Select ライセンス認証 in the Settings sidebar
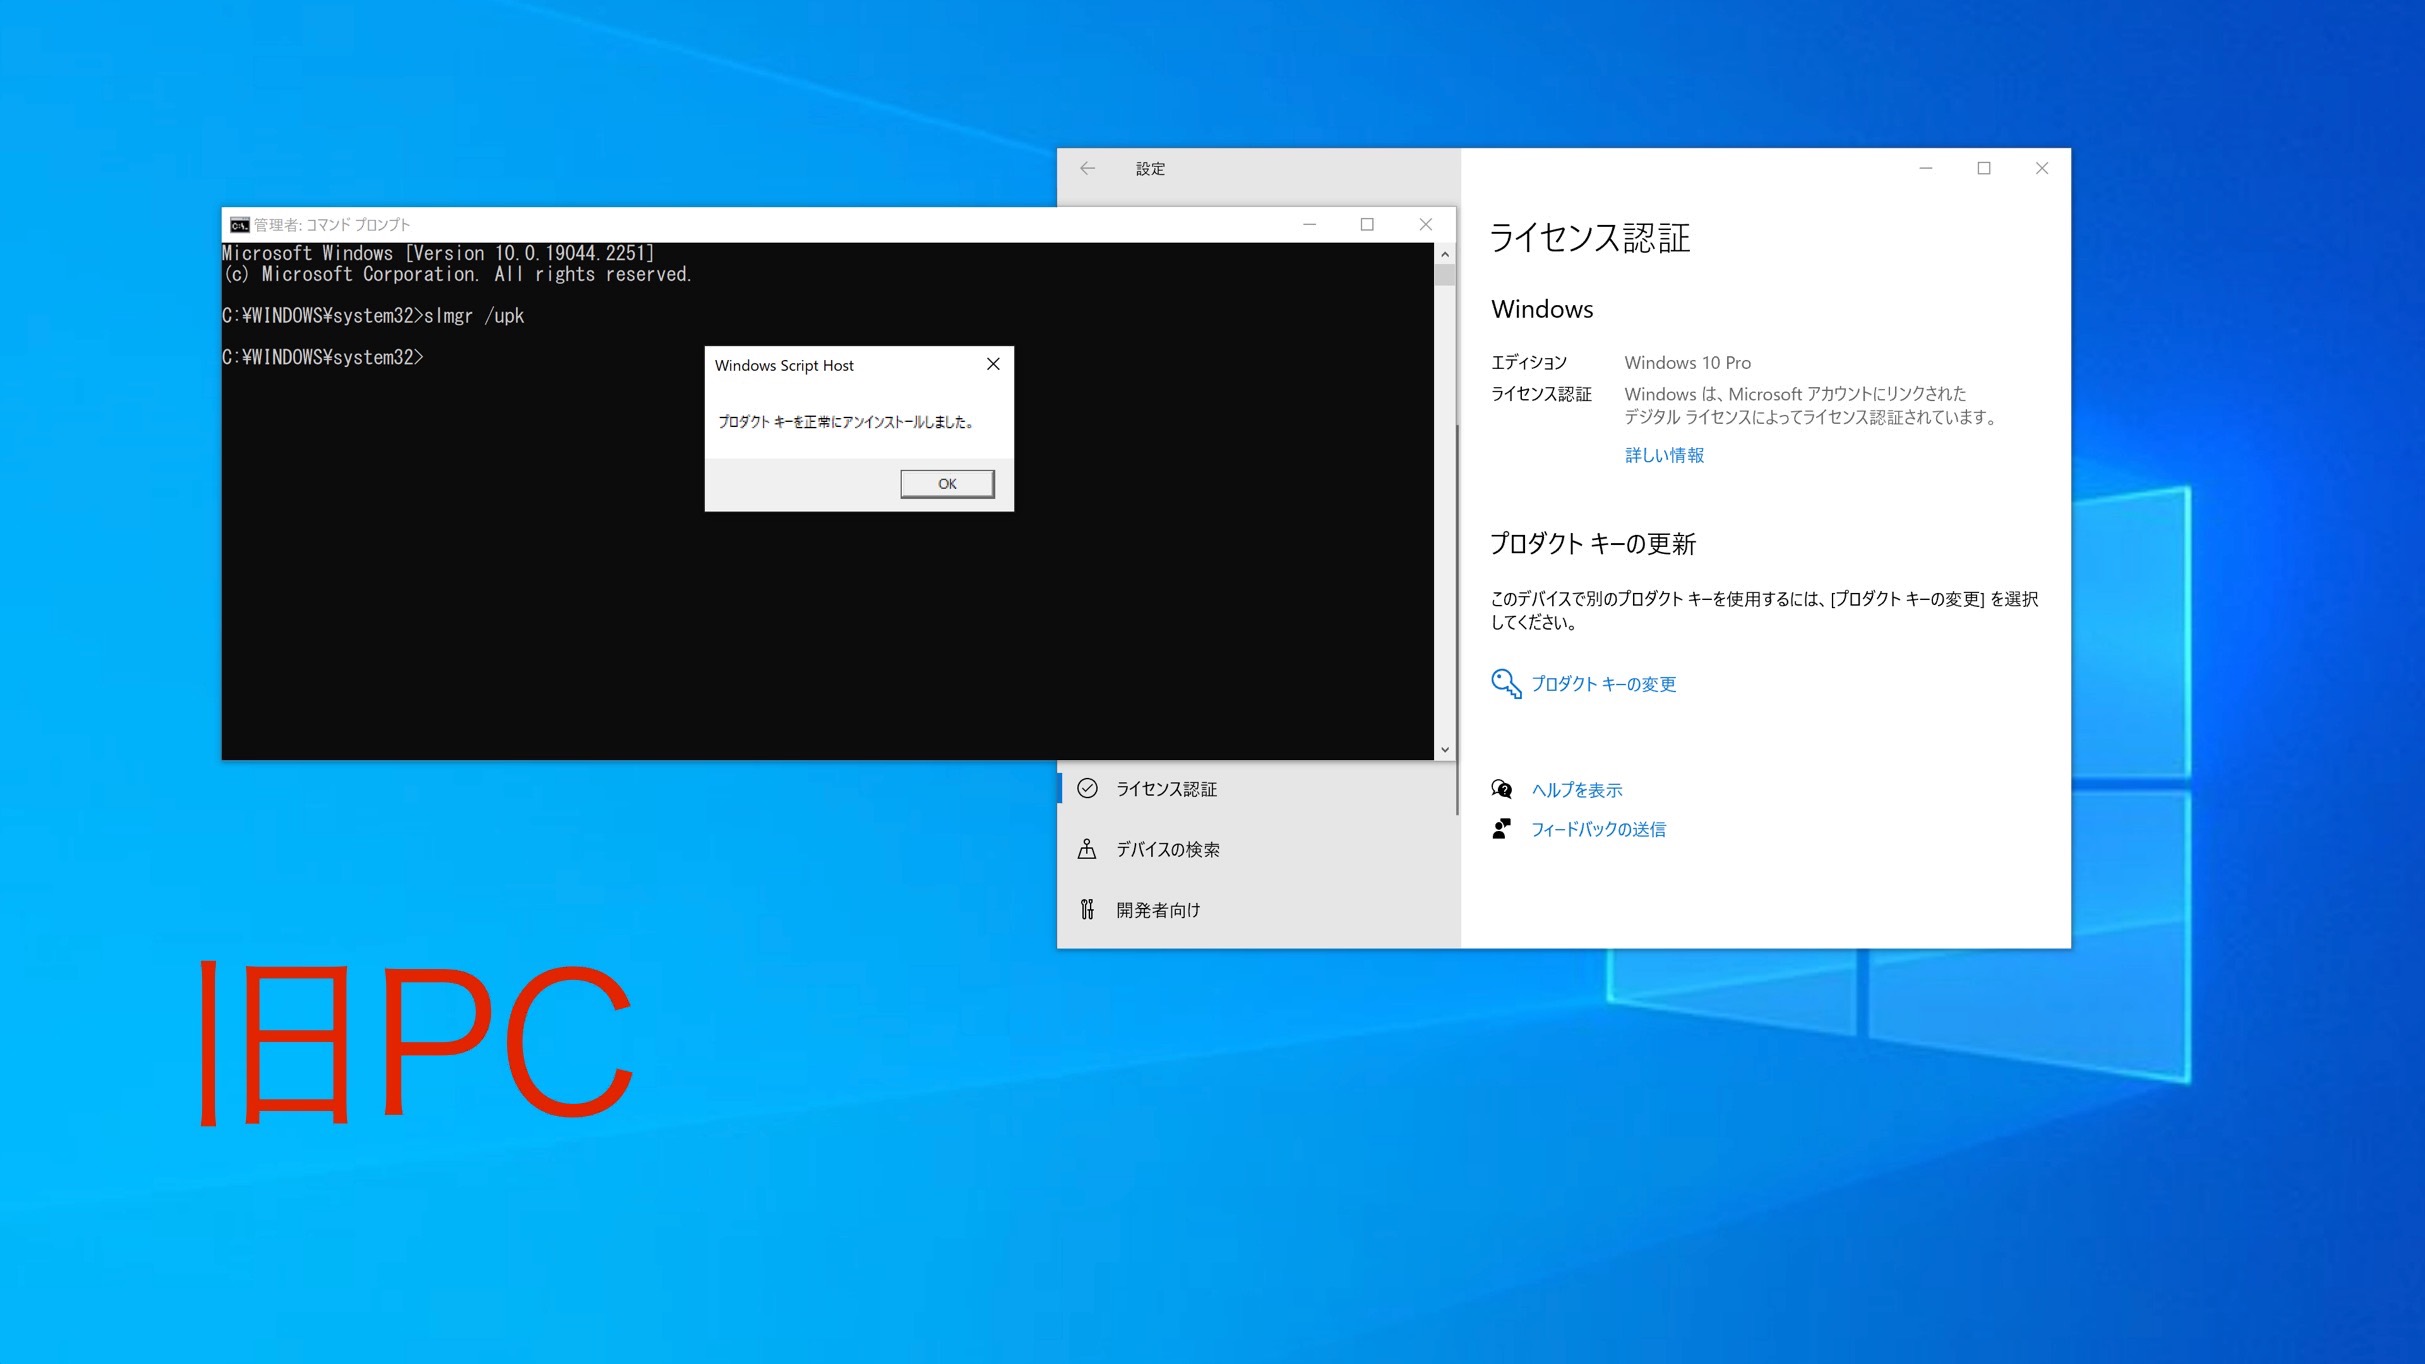This screenshot has width=2425, height=1364. point(1168,789)
